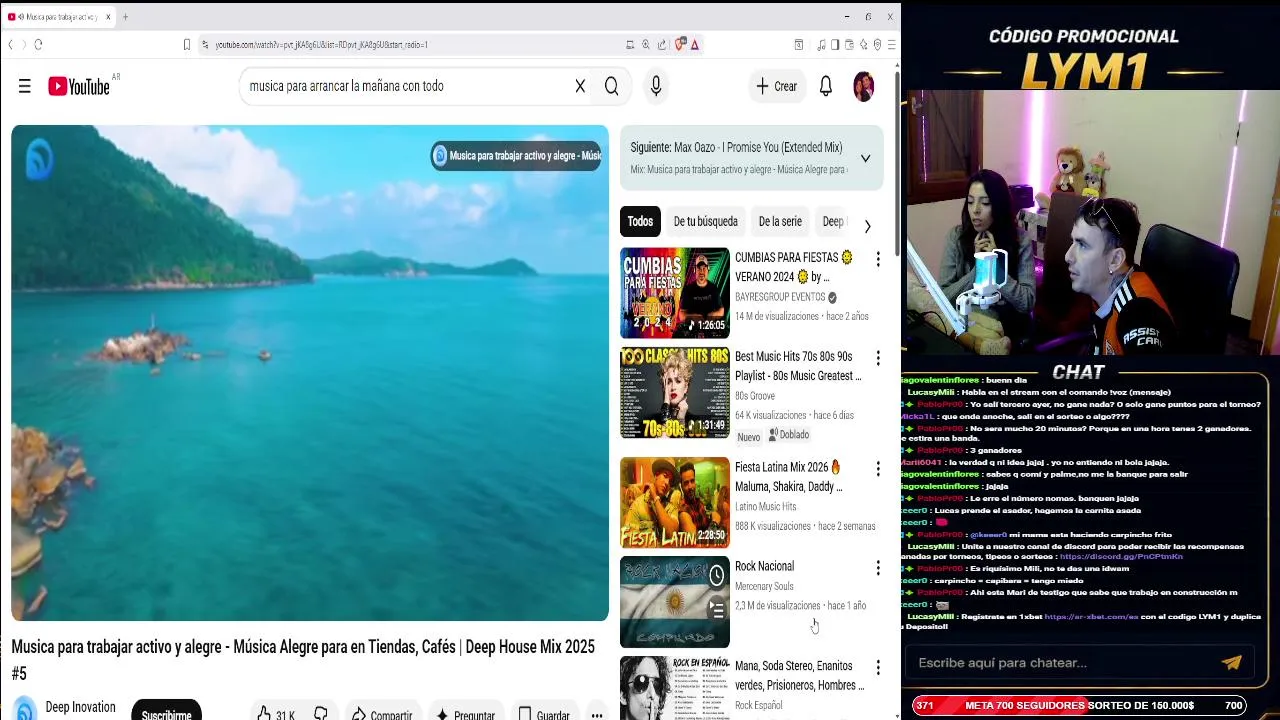The image size is (1280, 720).
Task: Click the Brave Rewards triangle icon
Action: pos(694,44)
